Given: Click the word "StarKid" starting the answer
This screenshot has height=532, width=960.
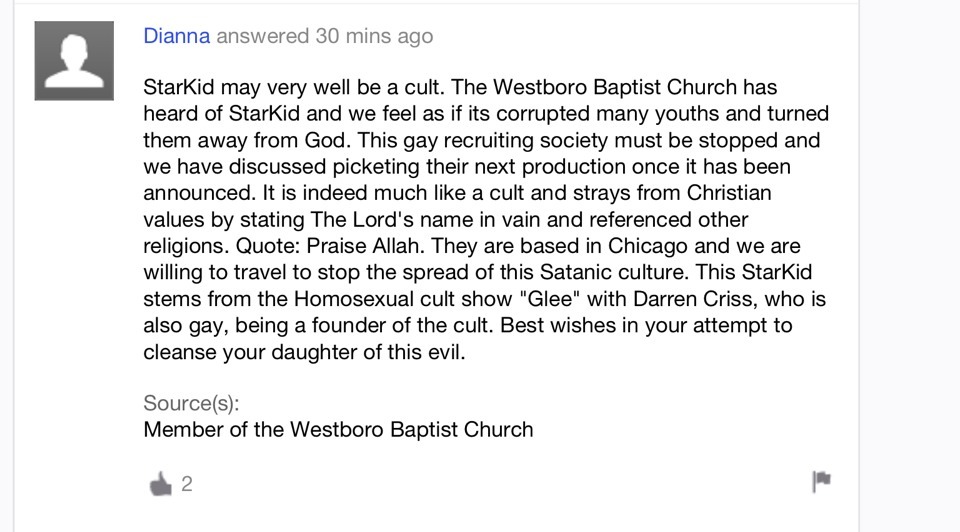Looking at the screenshot, I should [x=179, y=88].
